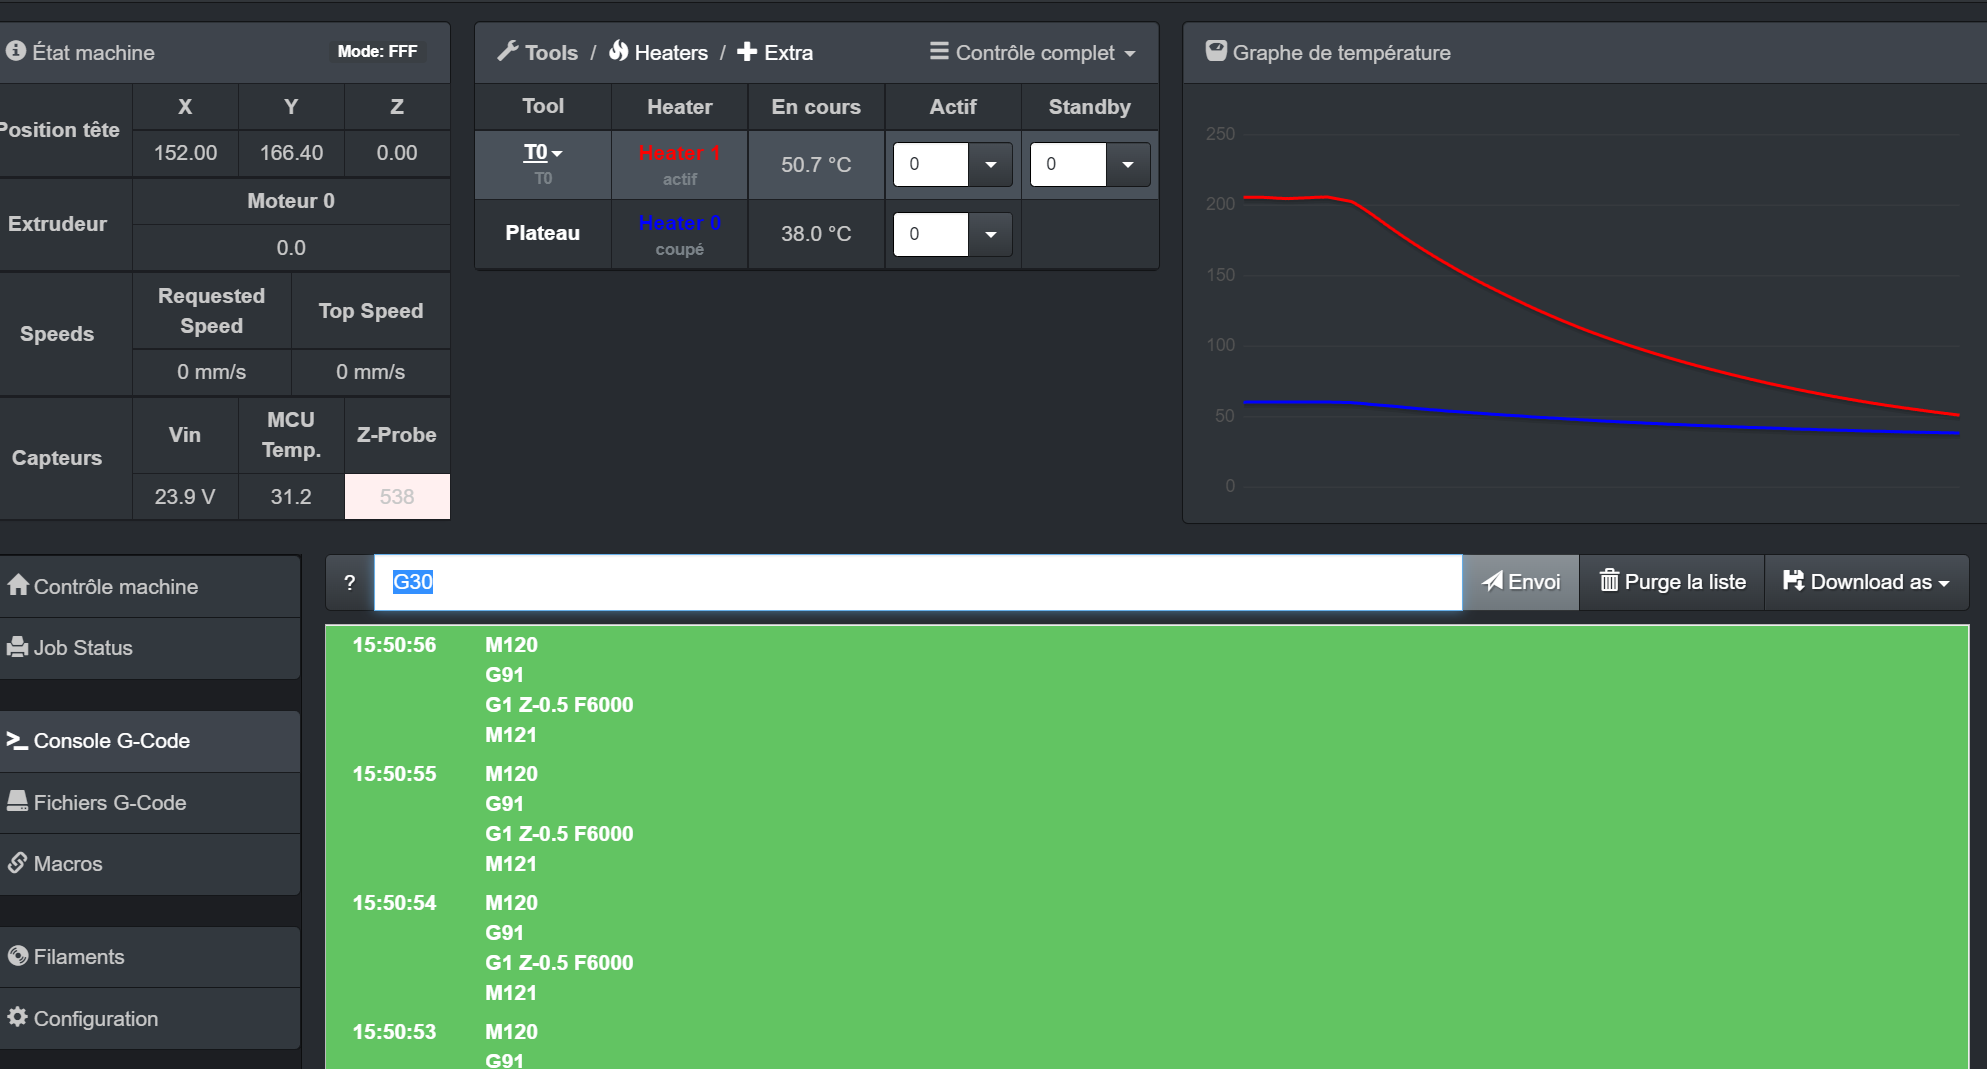Viewport: 1987px width, 1069px height.
Task: Click the Tools wrench icon
Action: (x=508, y=51)
